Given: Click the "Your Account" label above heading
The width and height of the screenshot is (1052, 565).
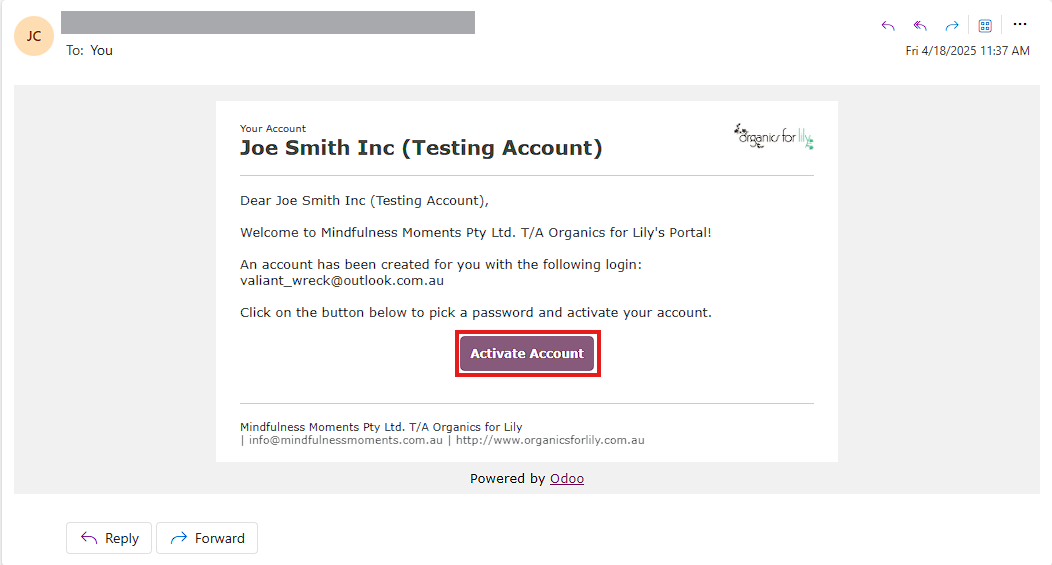Looking at the screenshot, I should 273,128.
